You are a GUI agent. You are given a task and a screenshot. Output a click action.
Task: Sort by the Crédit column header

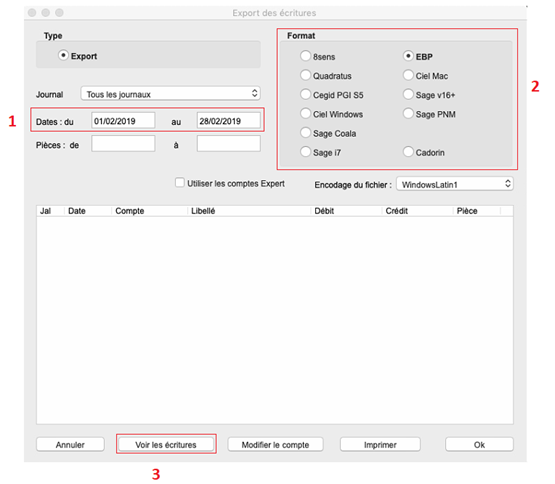pyautogui.click(x=417, y=211)
